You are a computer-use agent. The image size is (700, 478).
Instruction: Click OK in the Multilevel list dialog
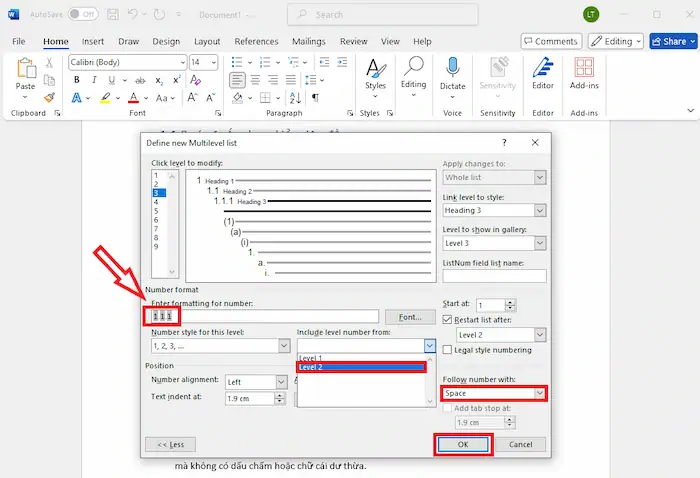click(x=462, y=444)
